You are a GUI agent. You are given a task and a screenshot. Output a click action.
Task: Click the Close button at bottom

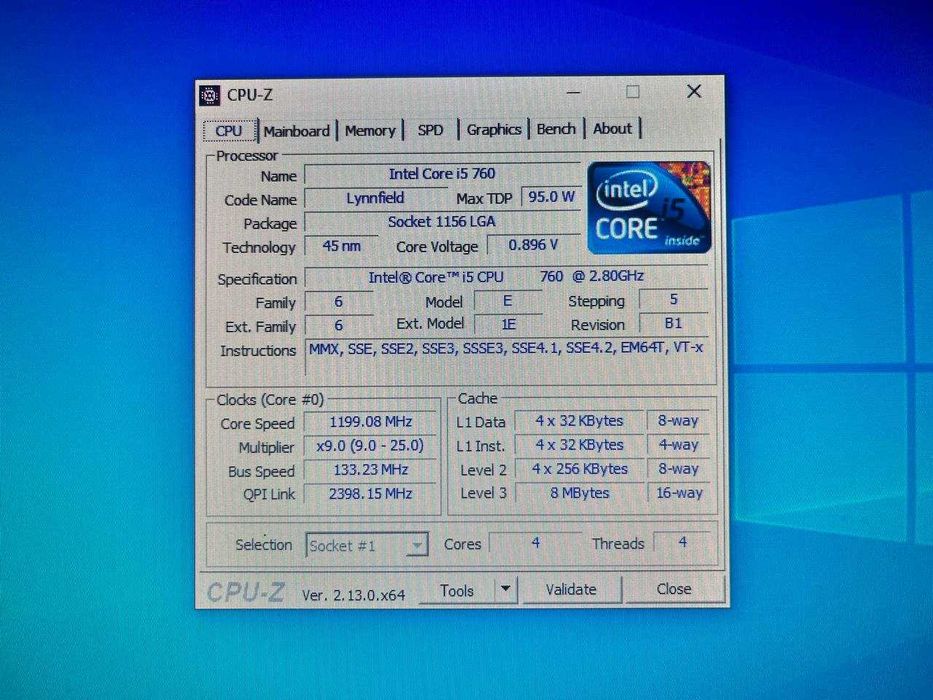coord(674,589)
